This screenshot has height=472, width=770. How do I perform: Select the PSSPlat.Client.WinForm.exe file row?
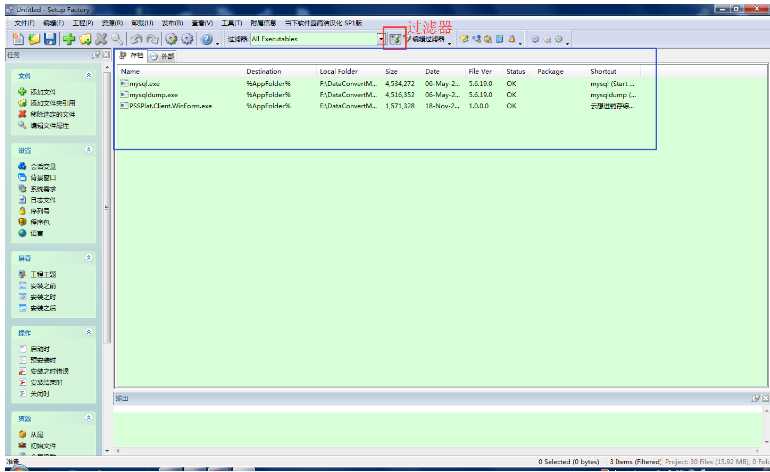[378, 106]
